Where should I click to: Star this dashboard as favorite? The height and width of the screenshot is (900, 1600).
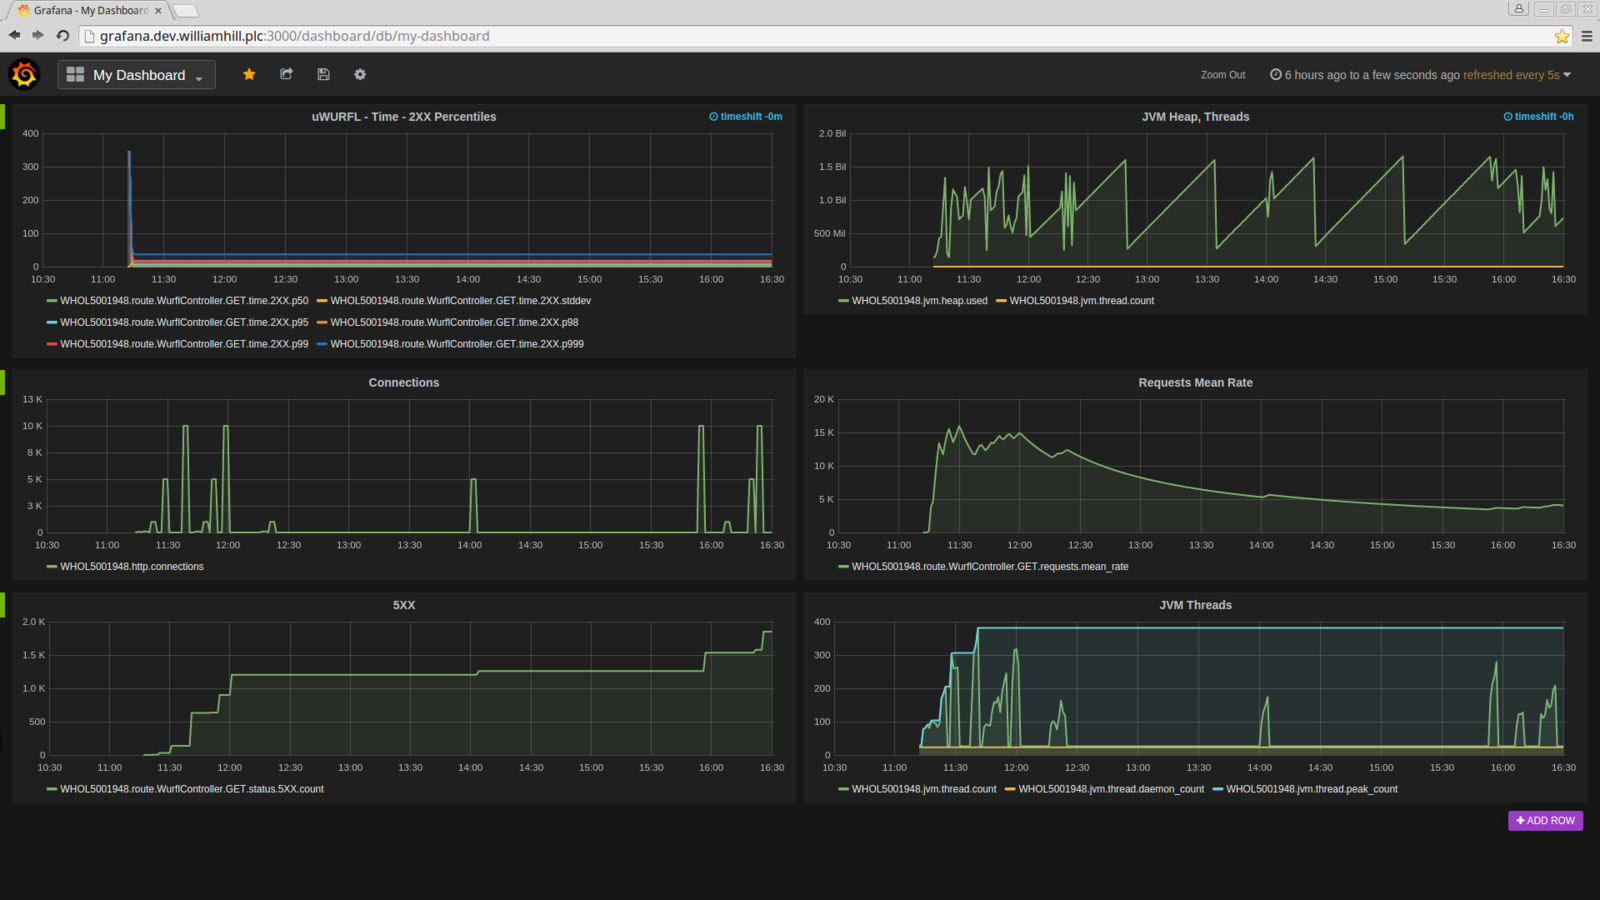249,74
